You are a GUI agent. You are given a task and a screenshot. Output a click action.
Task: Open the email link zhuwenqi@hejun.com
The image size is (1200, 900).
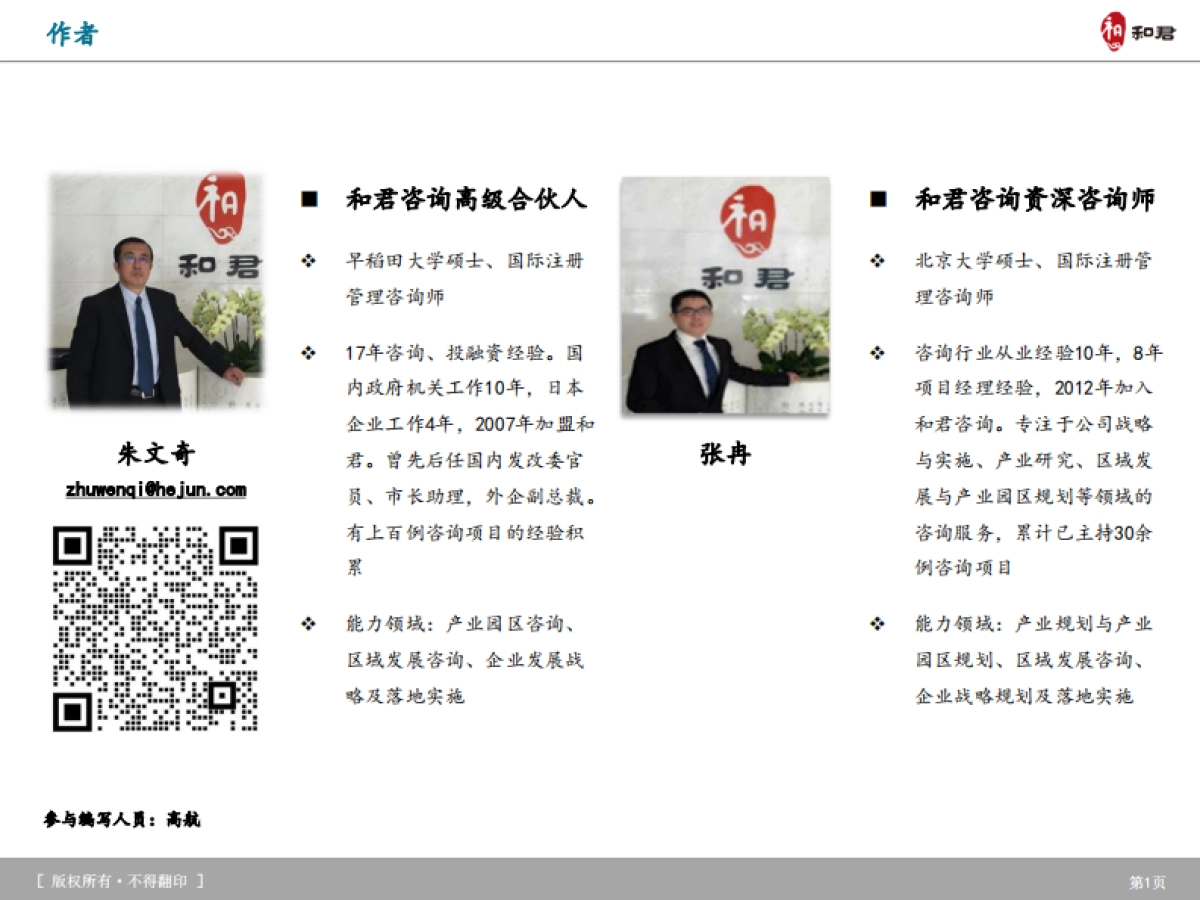[x=157, y=489]
